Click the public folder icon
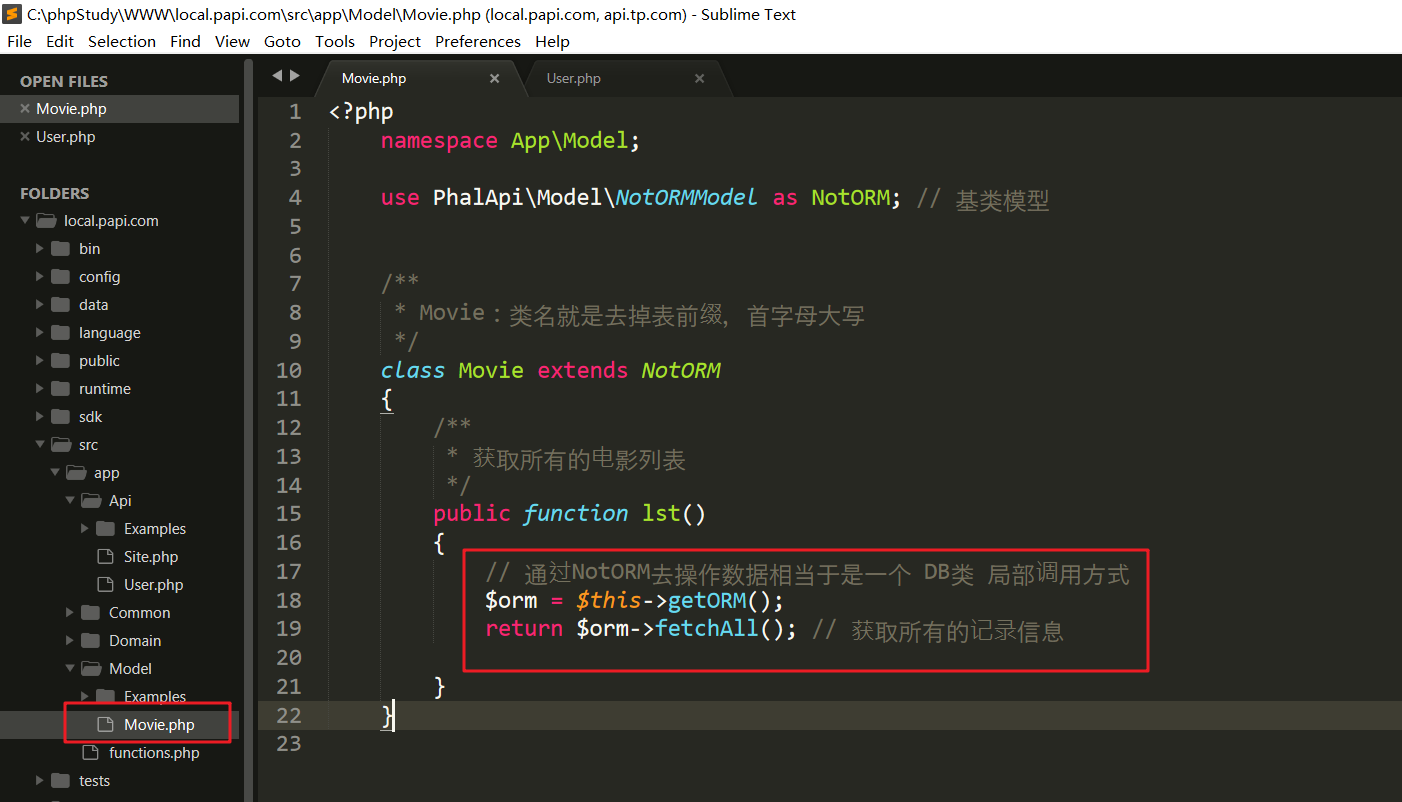The width and height of the screenshot is (1402, 802). point(60,361)
